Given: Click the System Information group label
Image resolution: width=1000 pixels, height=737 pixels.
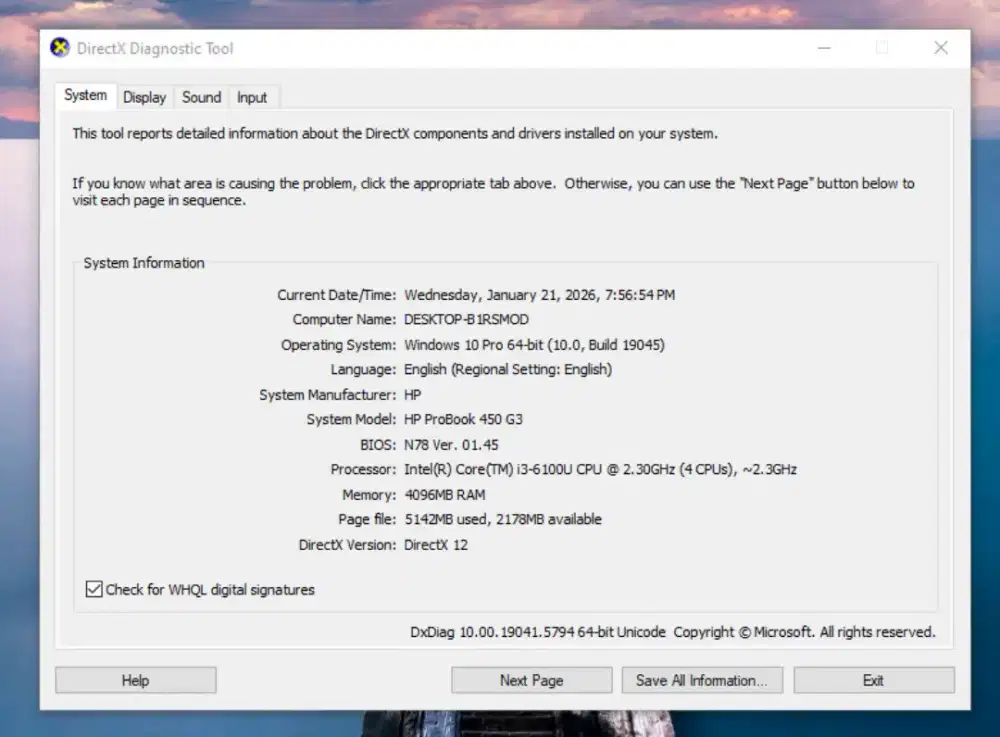Looking at the screenshot, I should click(x=144, y=263).
